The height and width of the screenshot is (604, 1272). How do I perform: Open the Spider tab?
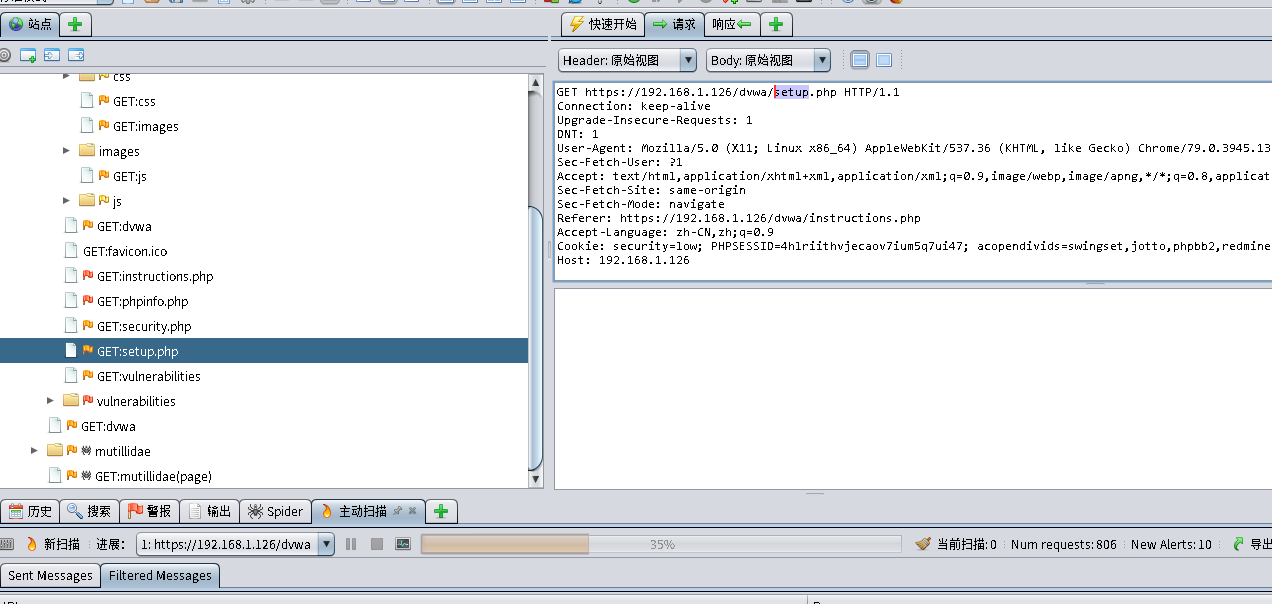coord(275,511)
